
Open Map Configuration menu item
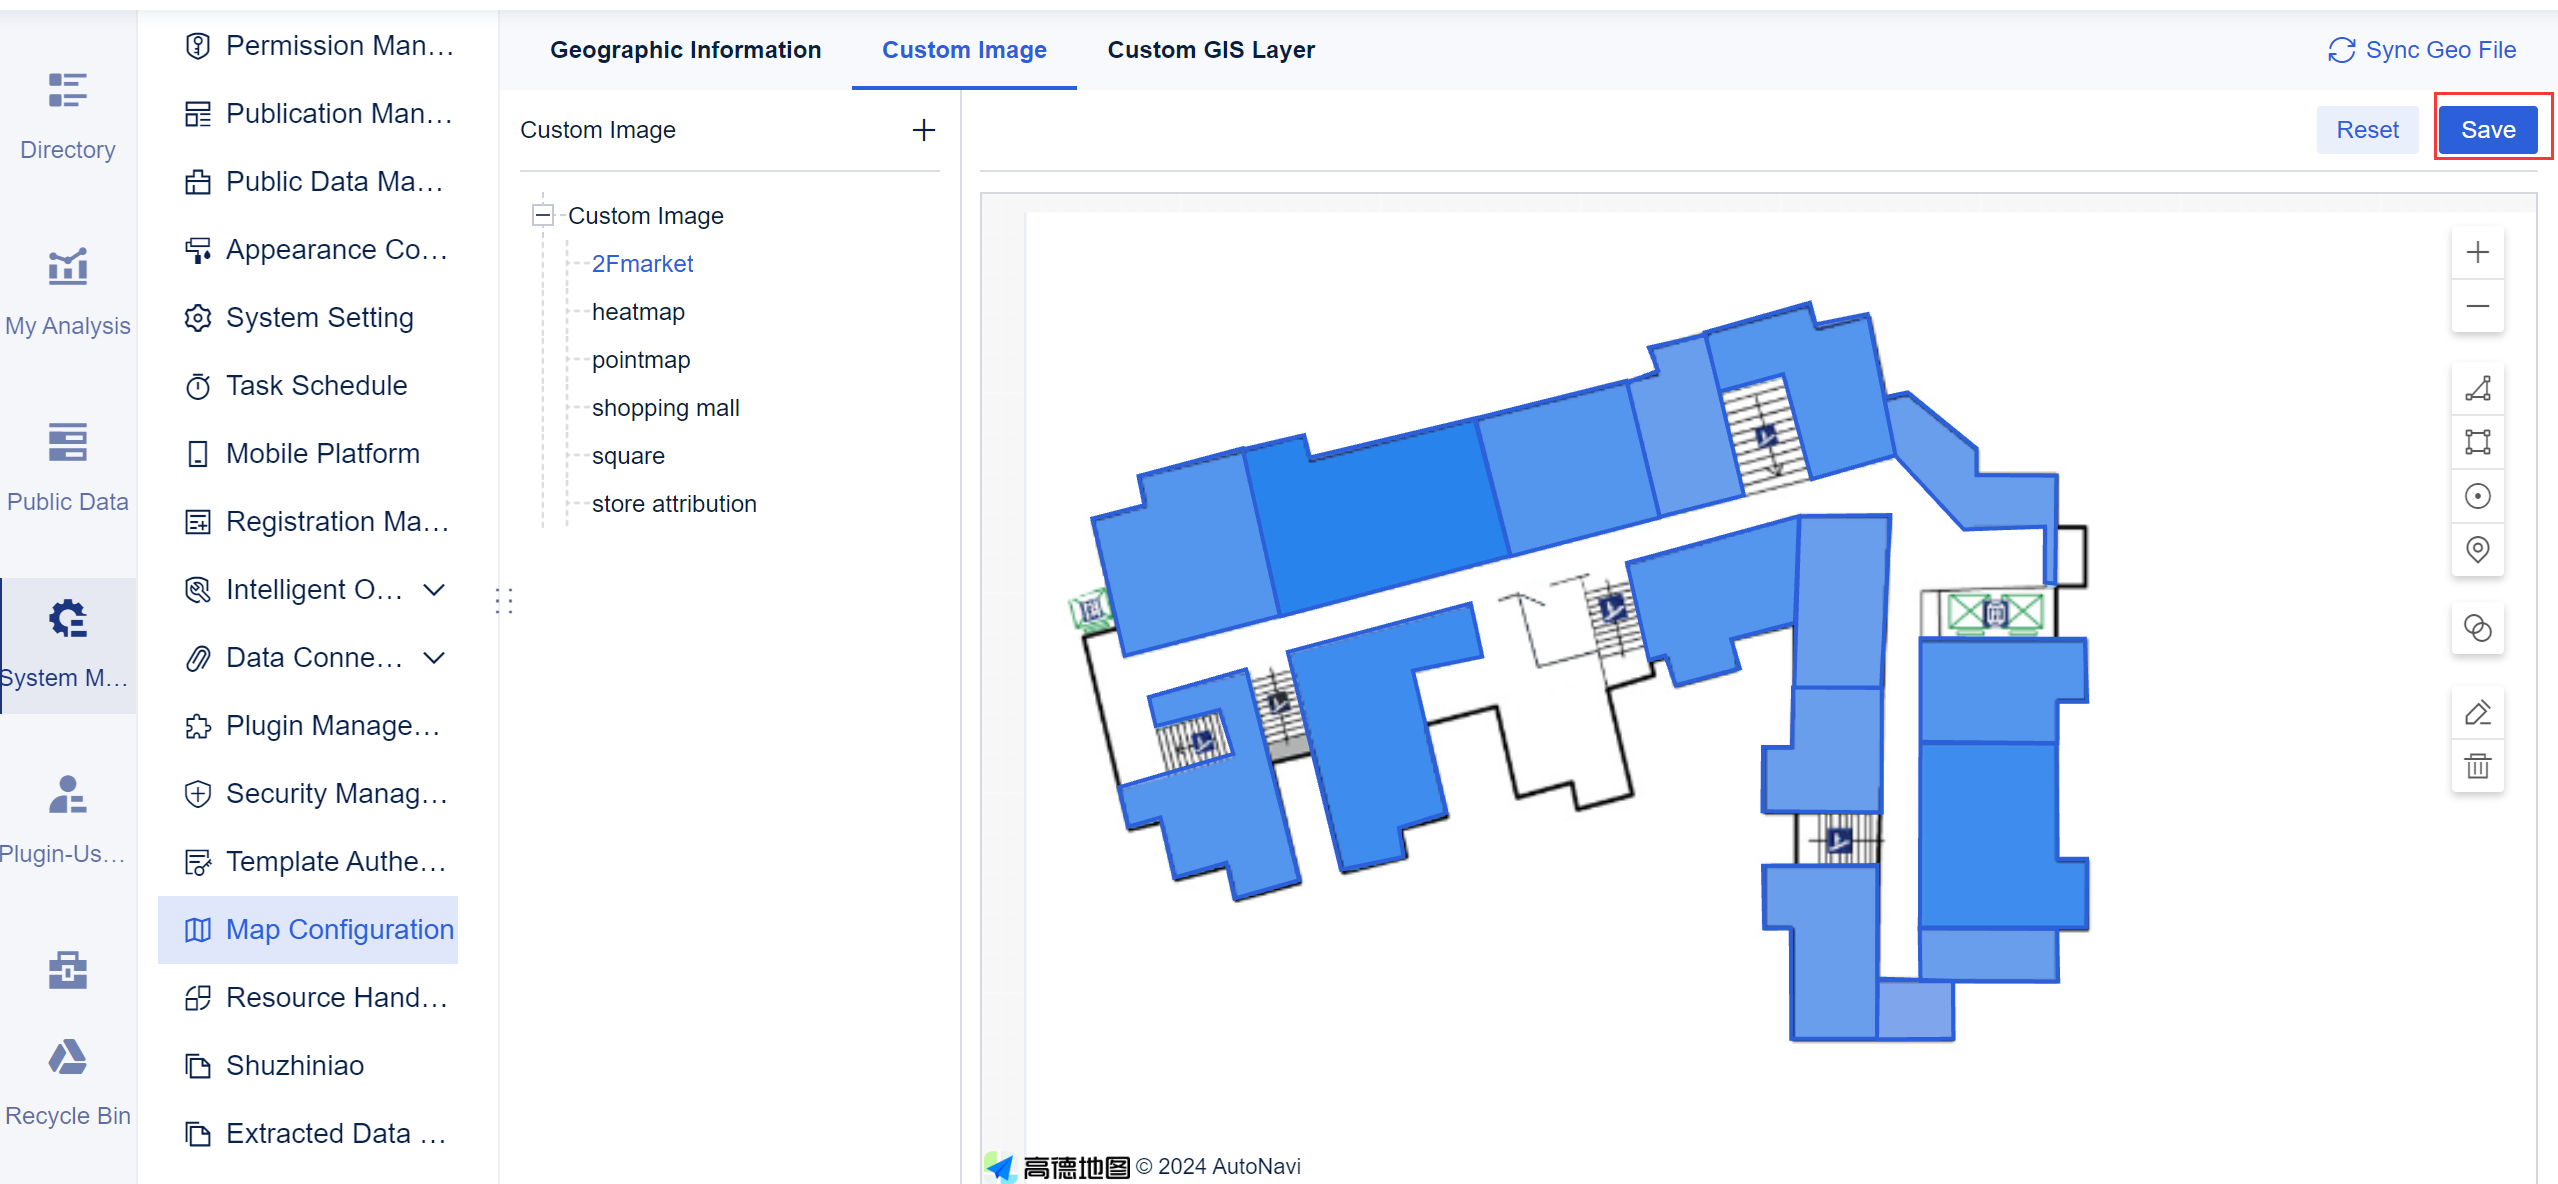(x=308, y=930)
